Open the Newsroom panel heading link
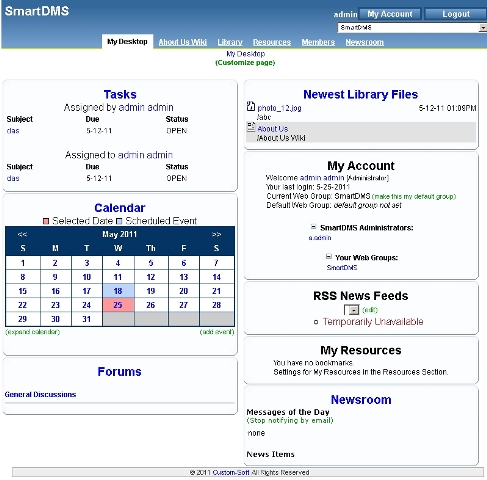 tap(361, 400)
